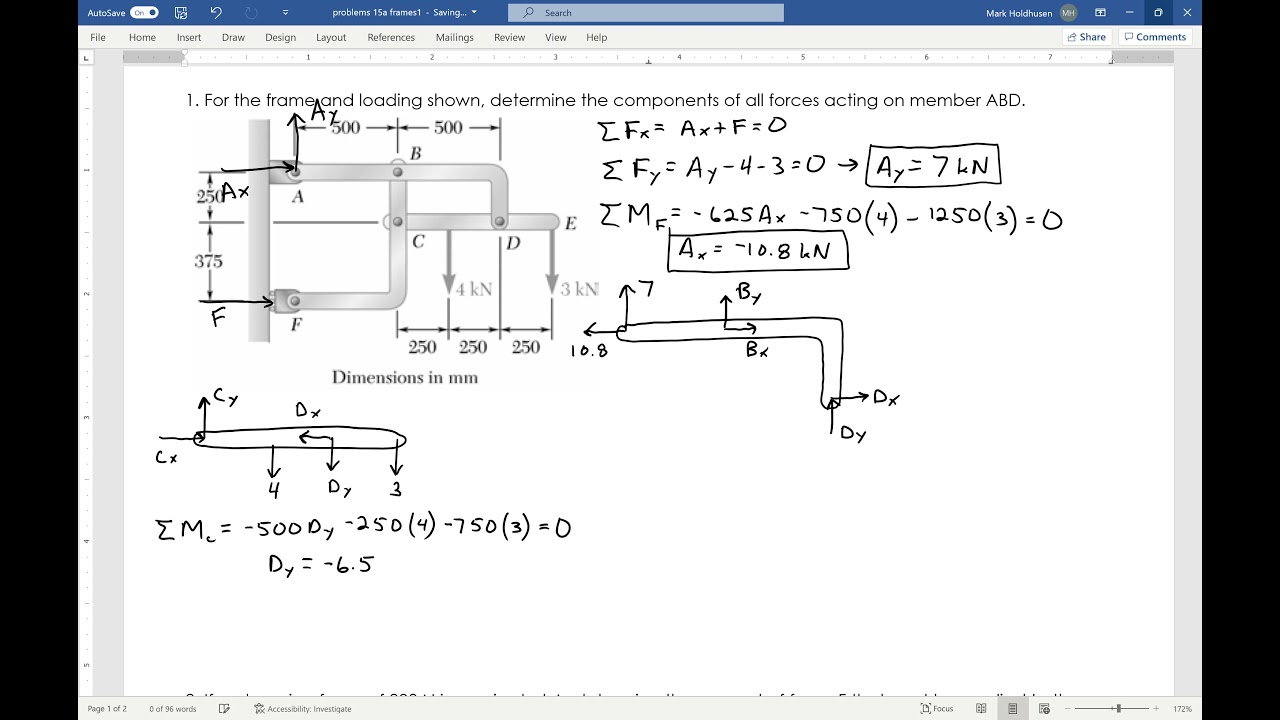This screenshot has width=1280, height=720.
Task: Open the 172% zoom level dialog
Action: click(x=1182, y=709)
